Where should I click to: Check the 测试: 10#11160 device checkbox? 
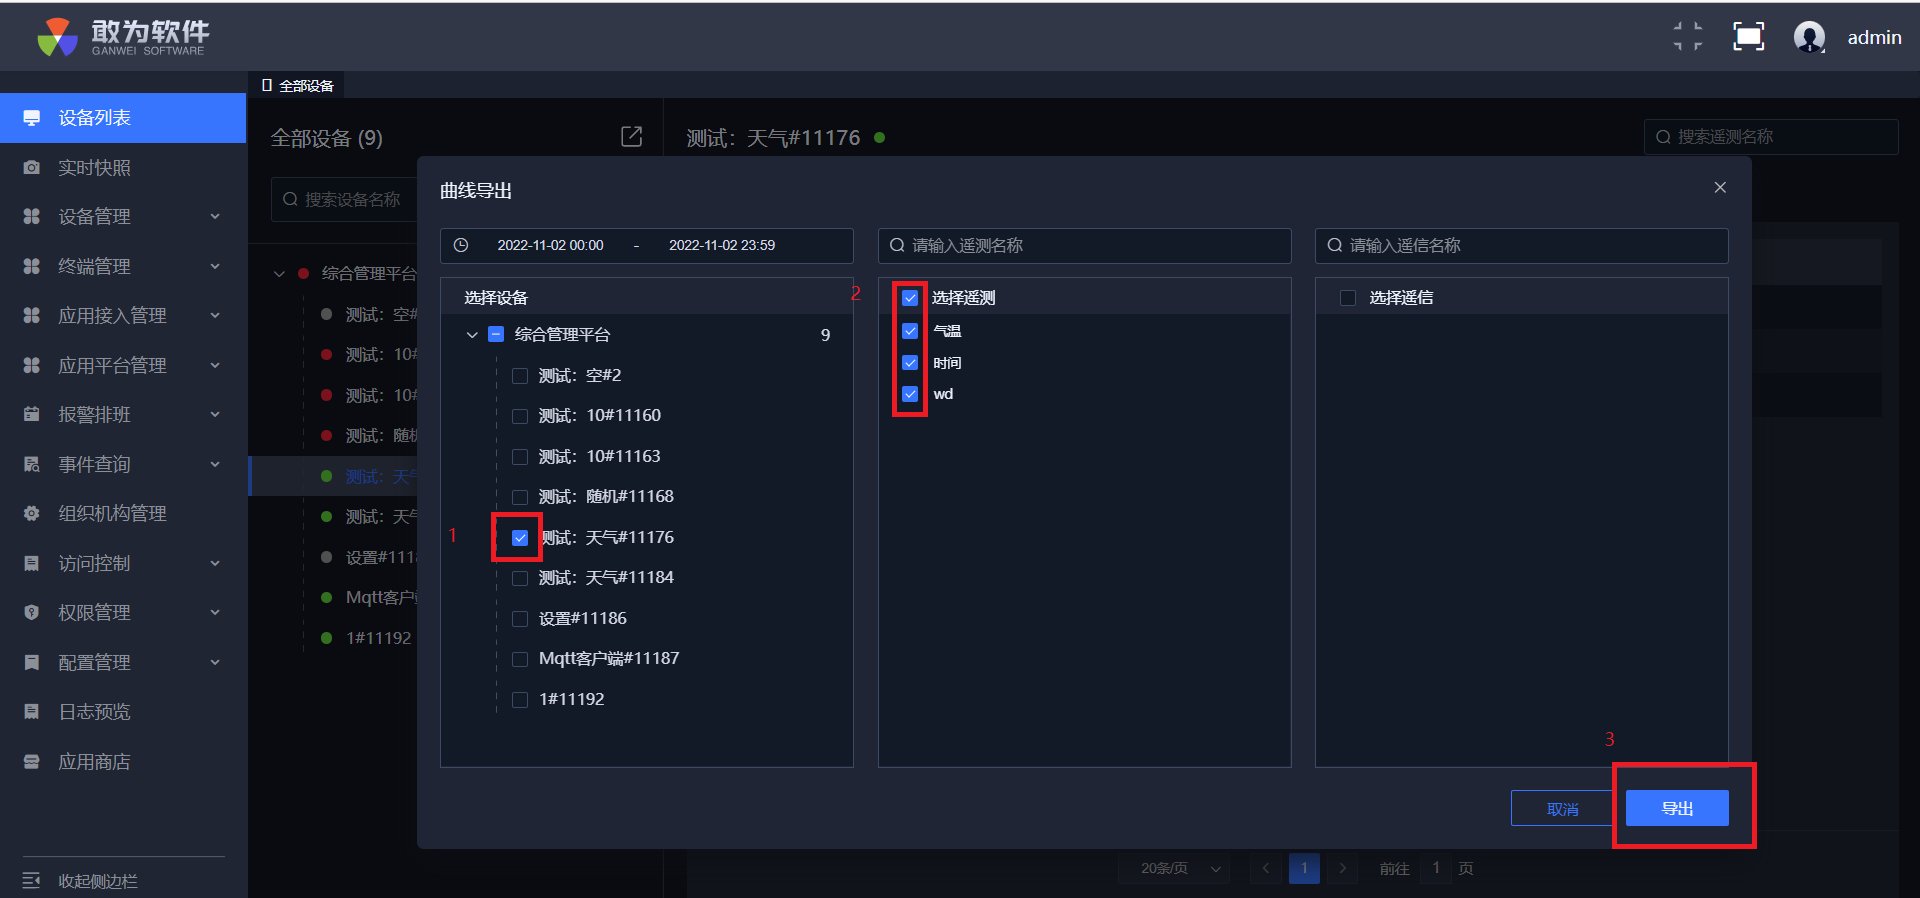click(x=520, y=416)
